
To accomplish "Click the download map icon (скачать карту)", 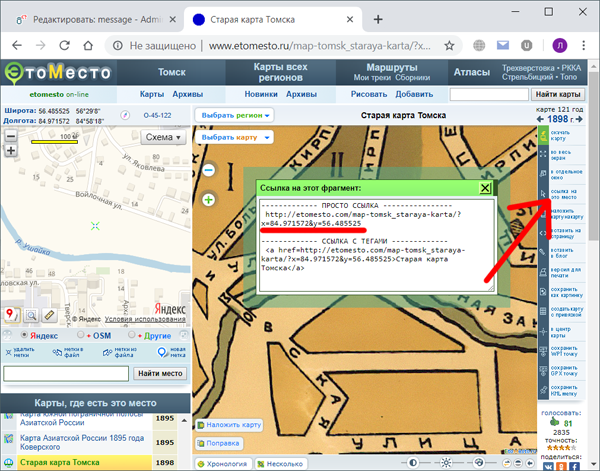I will tap(543, 135).
